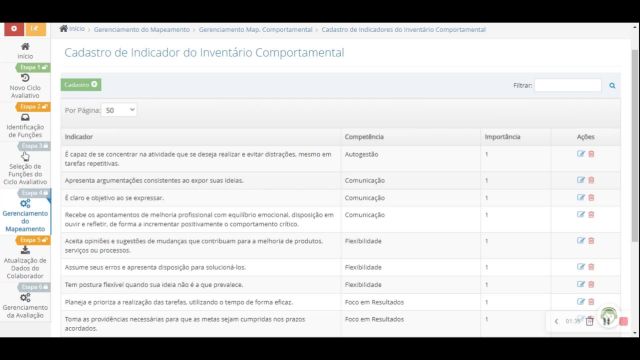Delete 'Assume seus erros' row
Image resolution: width=640 pixels, height=360 pixels.
tap(591, 267)
